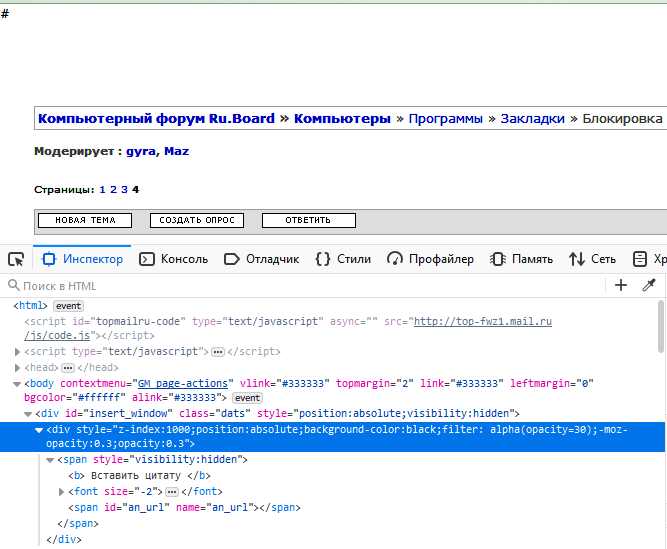Open the Закладки breadcrumb link

tap(532, 118)
